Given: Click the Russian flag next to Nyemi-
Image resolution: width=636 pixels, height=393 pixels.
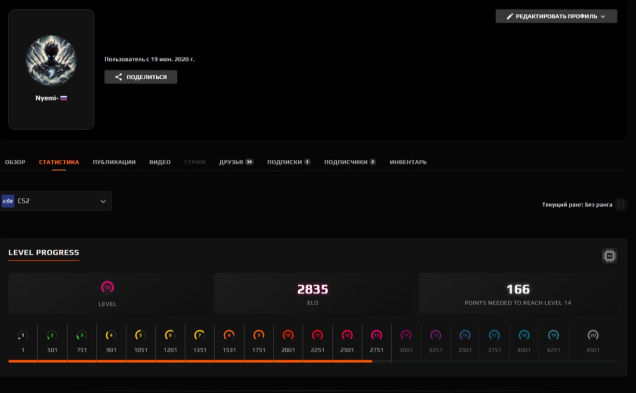Looking at the screenshot, I should 64,98.
